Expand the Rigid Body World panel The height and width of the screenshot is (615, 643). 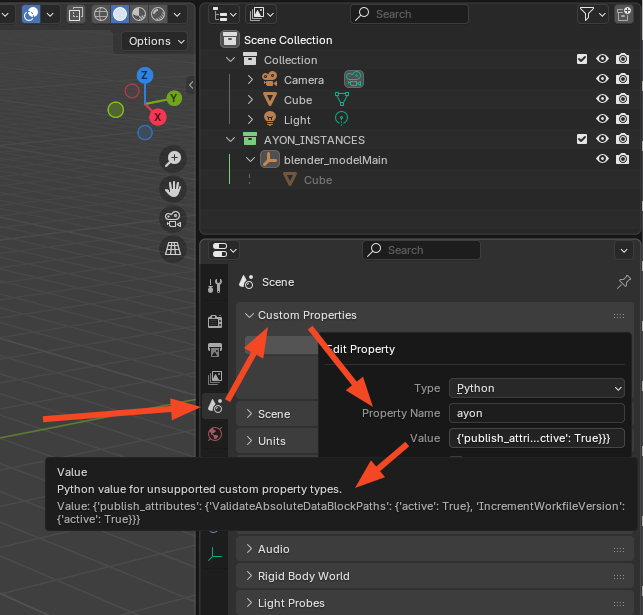[x=303, y=575]
